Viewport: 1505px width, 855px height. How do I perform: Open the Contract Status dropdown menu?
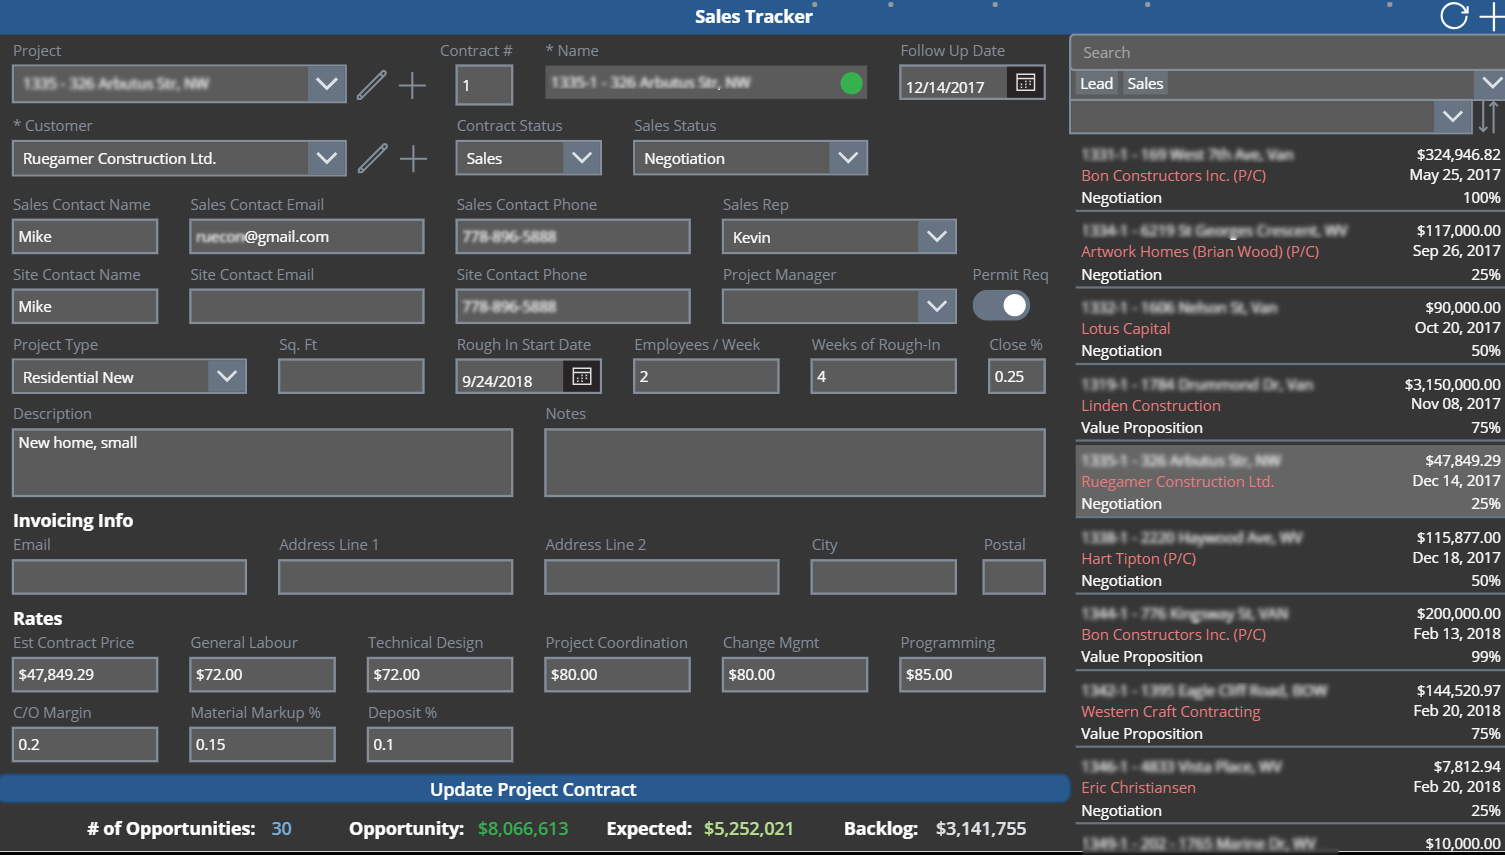click(583, 158)
